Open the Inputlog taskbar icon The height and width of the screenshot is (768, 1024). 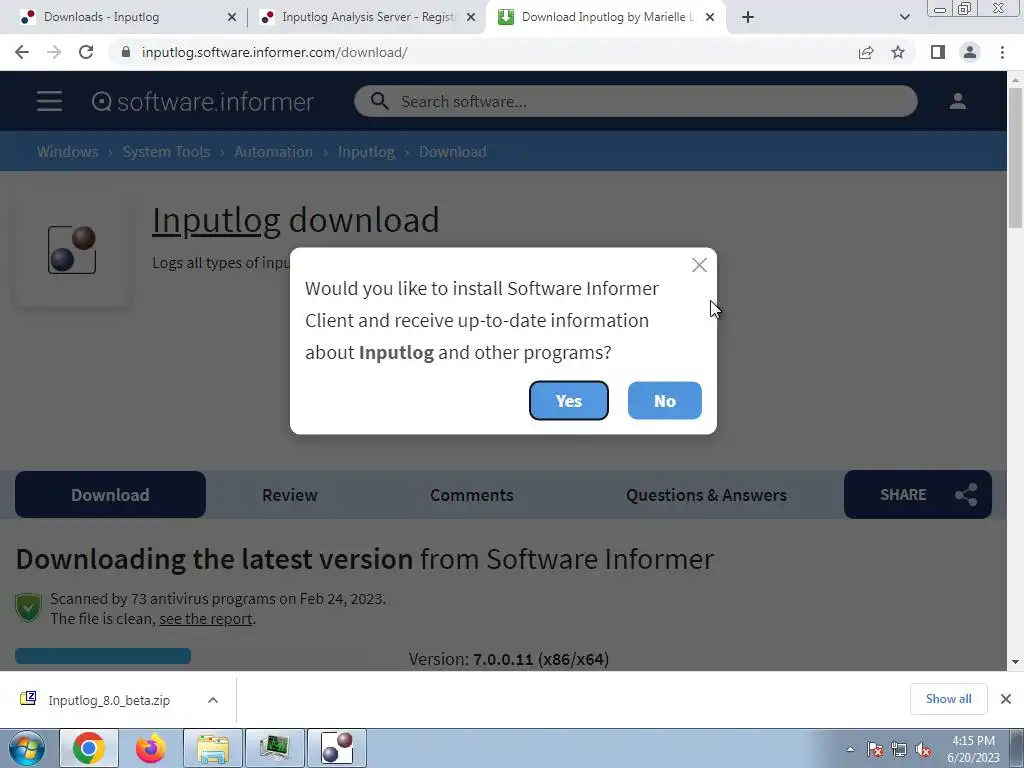pos(337,748)
